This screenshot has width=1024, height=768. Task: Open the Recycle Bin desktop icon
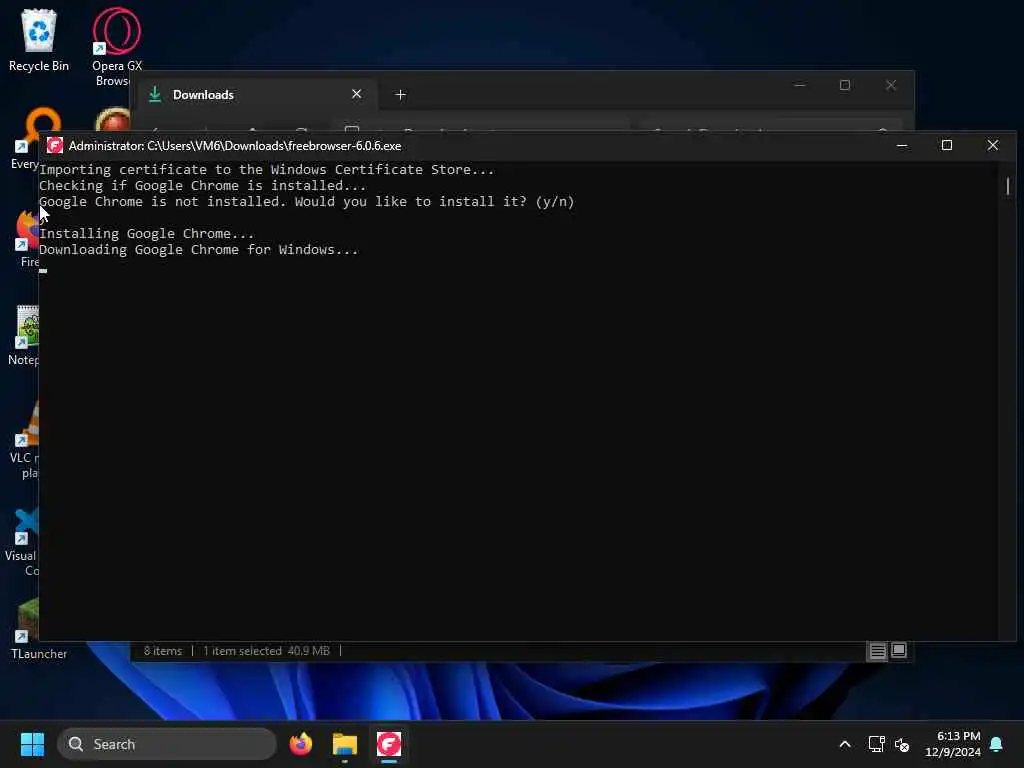39,40
